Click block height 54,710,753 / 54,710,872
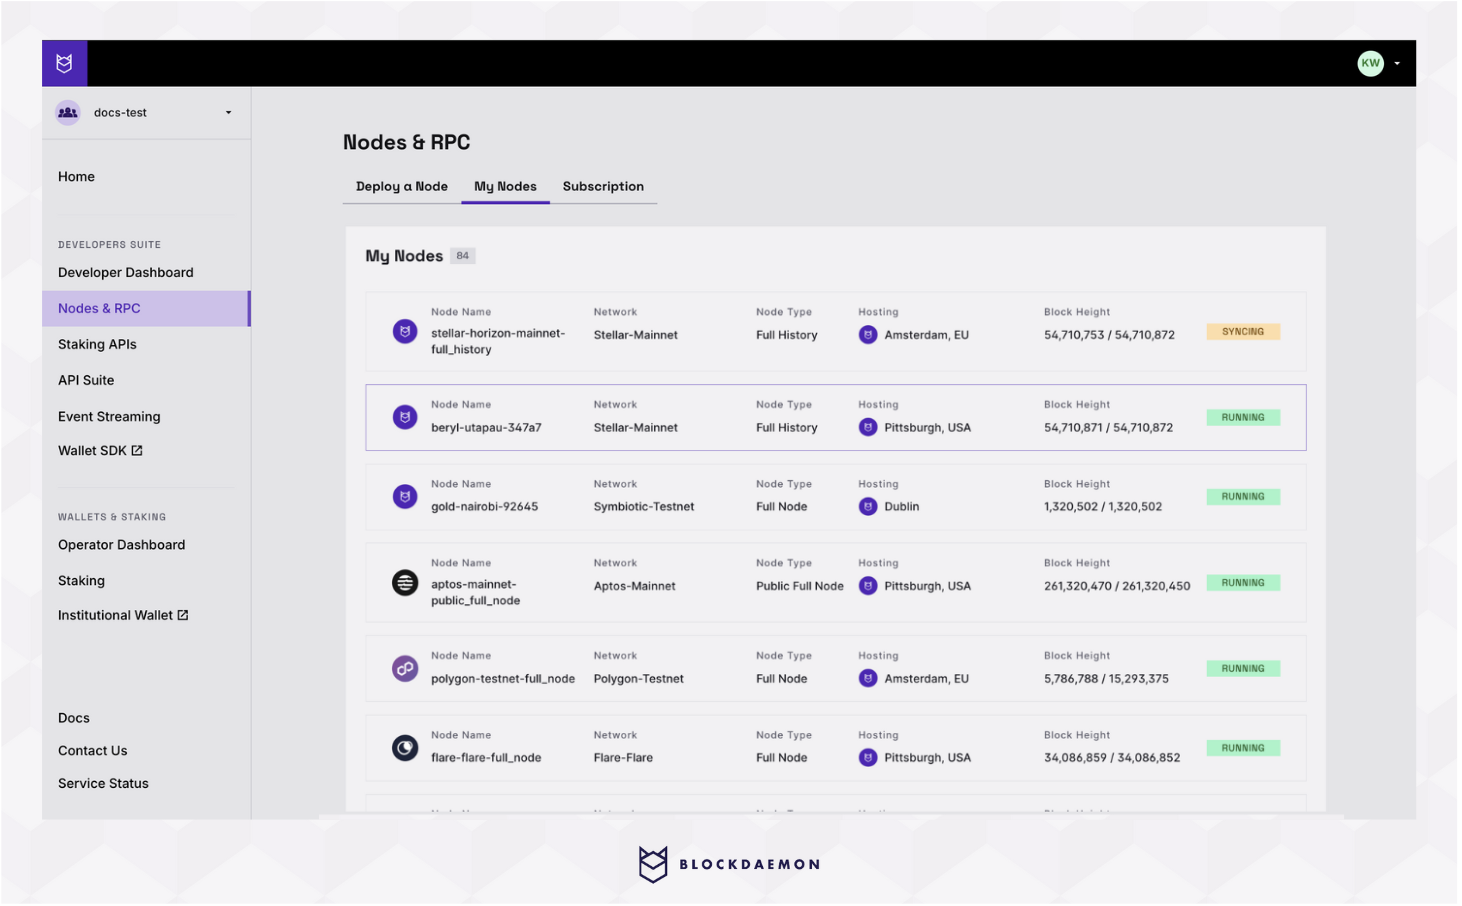1462x906 pixels. tap(1110, 335)
